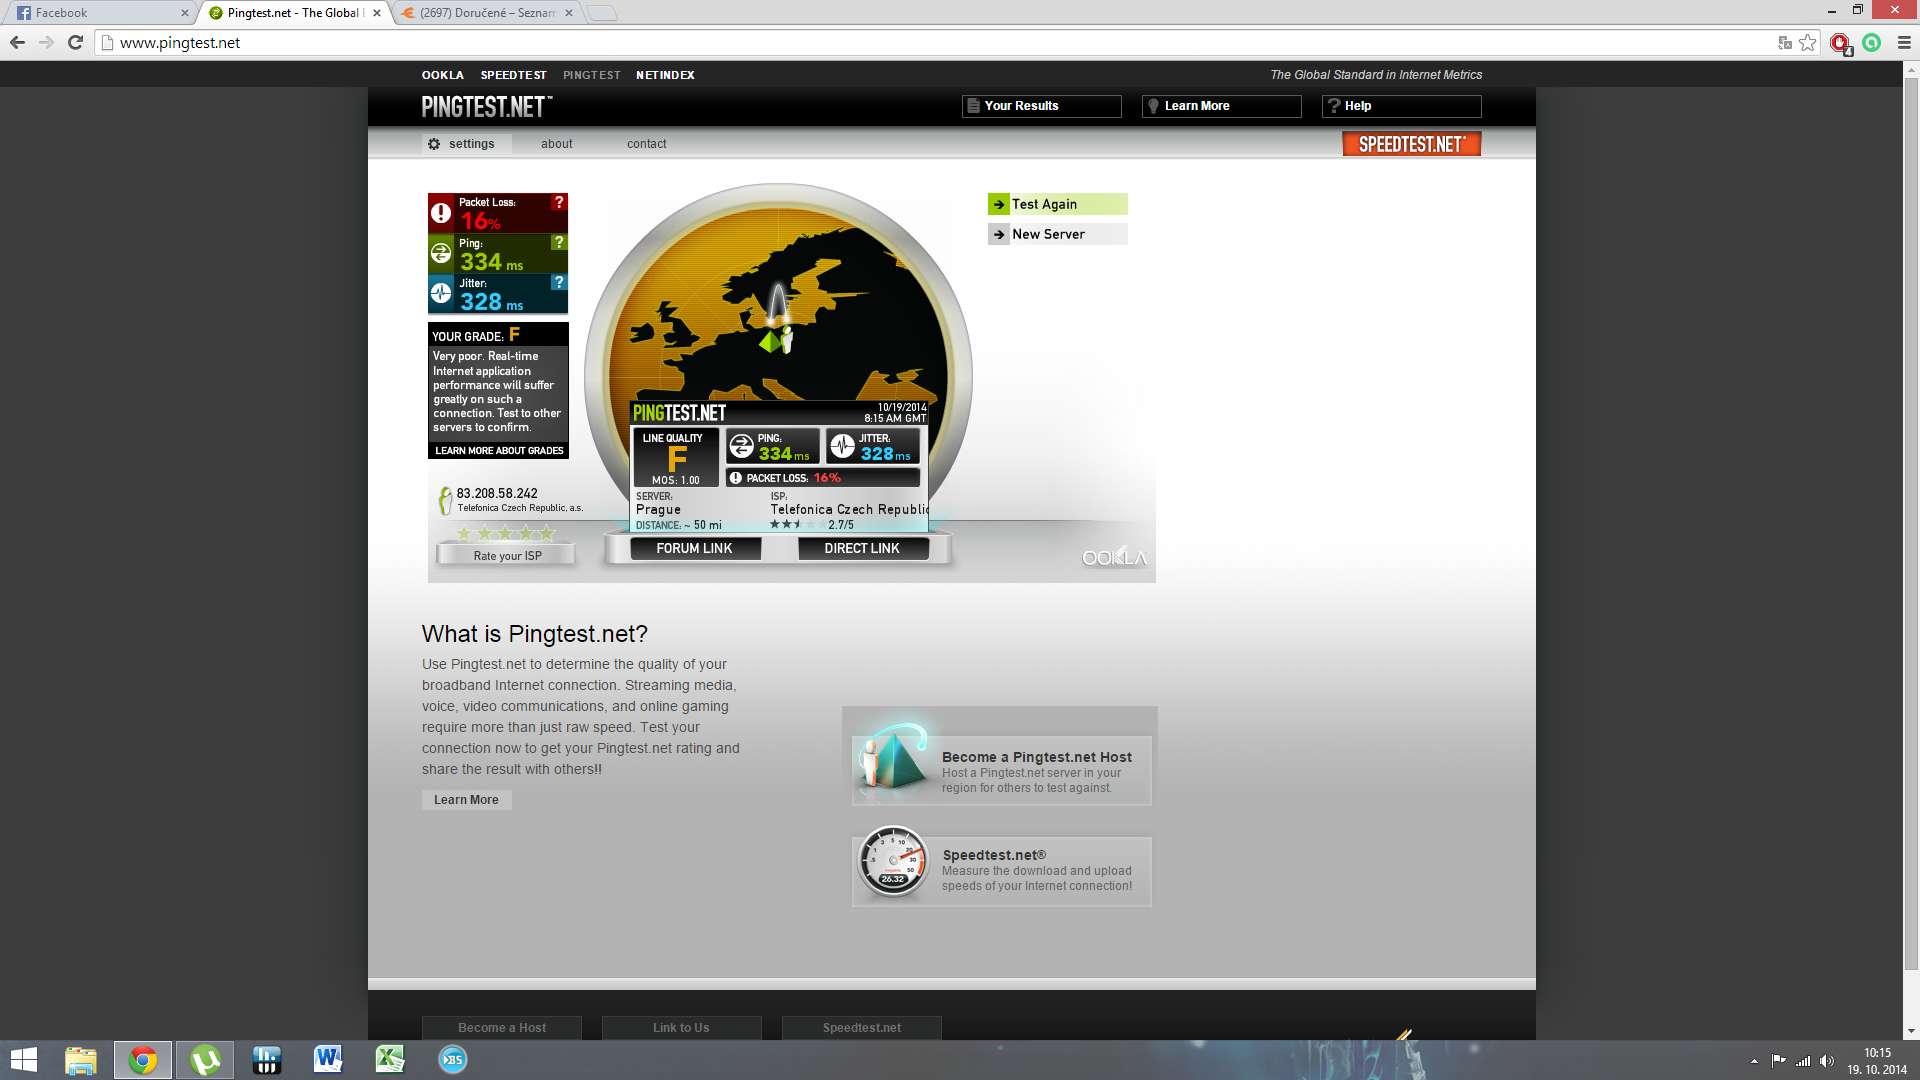Click the green circular extension icon

tap(1872, 43)
